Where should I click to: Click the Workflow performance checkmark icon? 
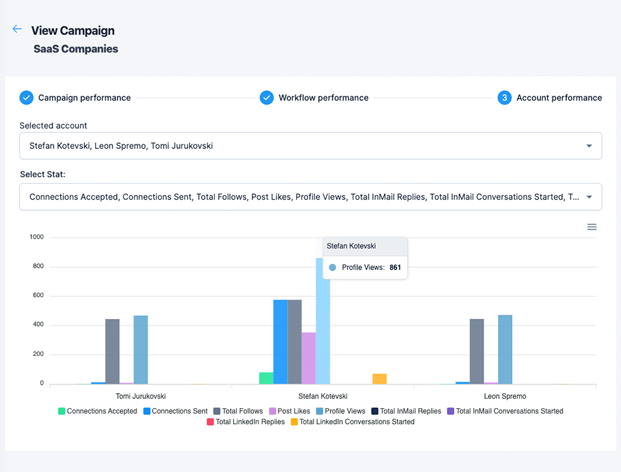[267, 98]
